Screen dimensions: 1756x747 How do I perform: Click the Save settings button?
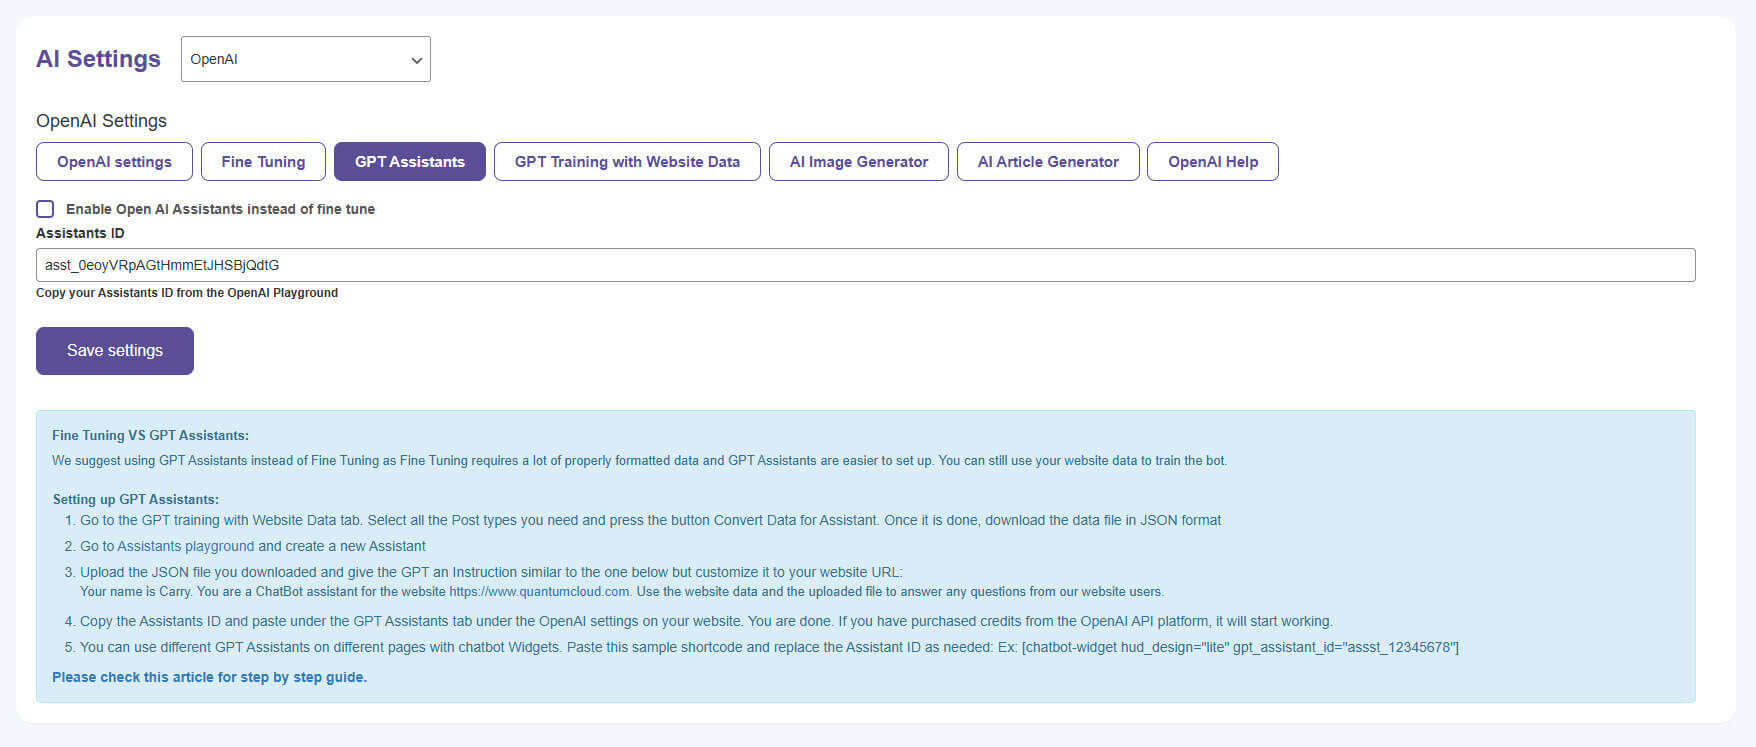(115, 351)
